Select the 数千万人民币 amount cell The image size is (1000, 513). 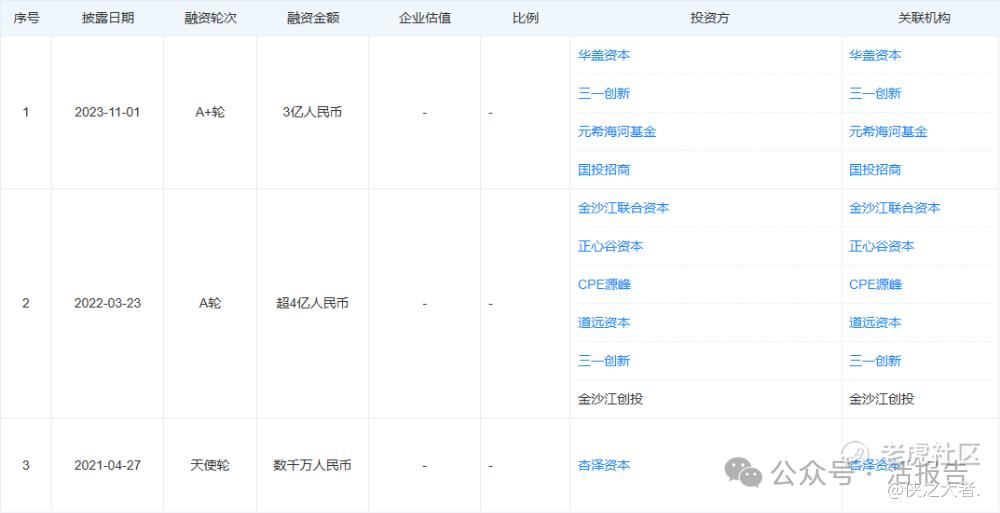click(x=312, y=466)
